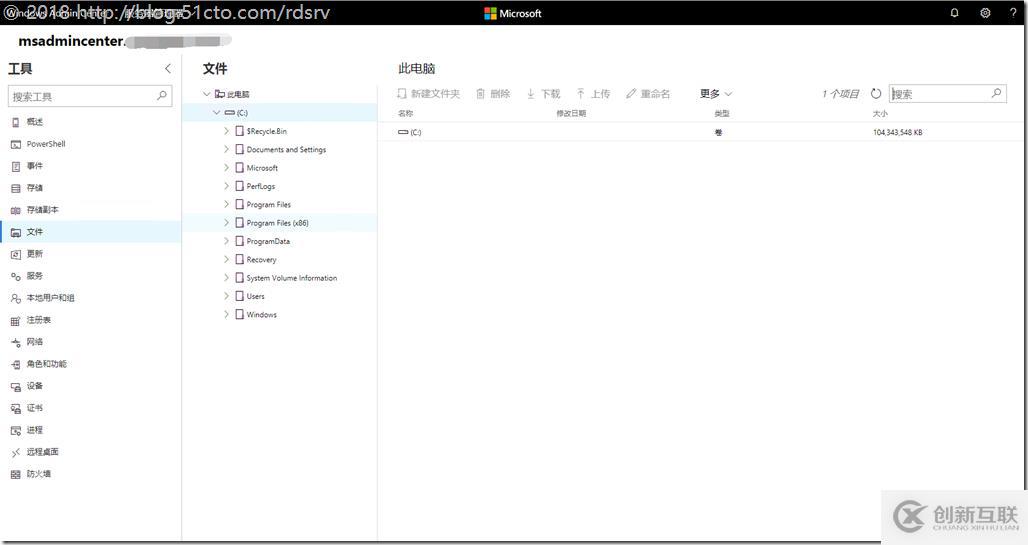Expand the Windows folder node
The width and height of the screenshot is (1028, 545).
[227, 315]
